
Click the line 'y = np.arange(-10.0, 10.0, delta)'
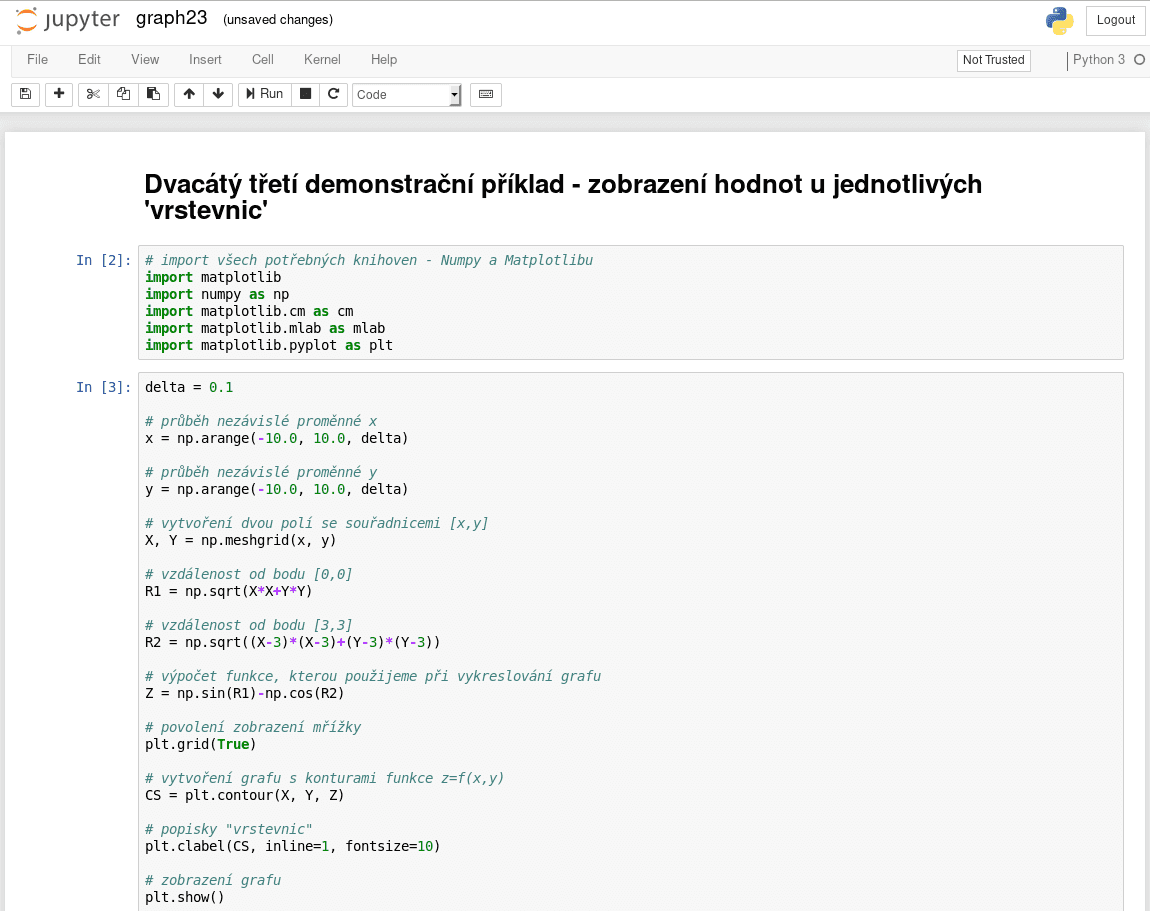(276, 489)
